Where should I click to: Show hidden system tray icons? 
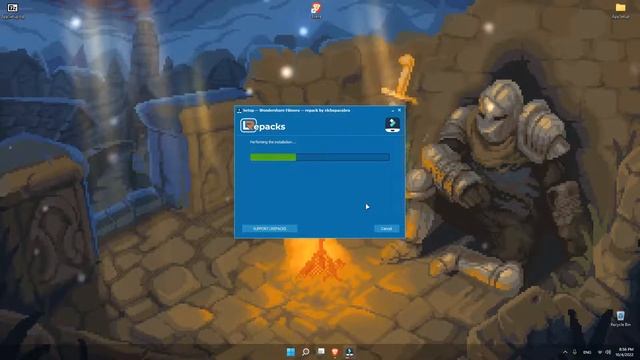(x=565, y=352)
